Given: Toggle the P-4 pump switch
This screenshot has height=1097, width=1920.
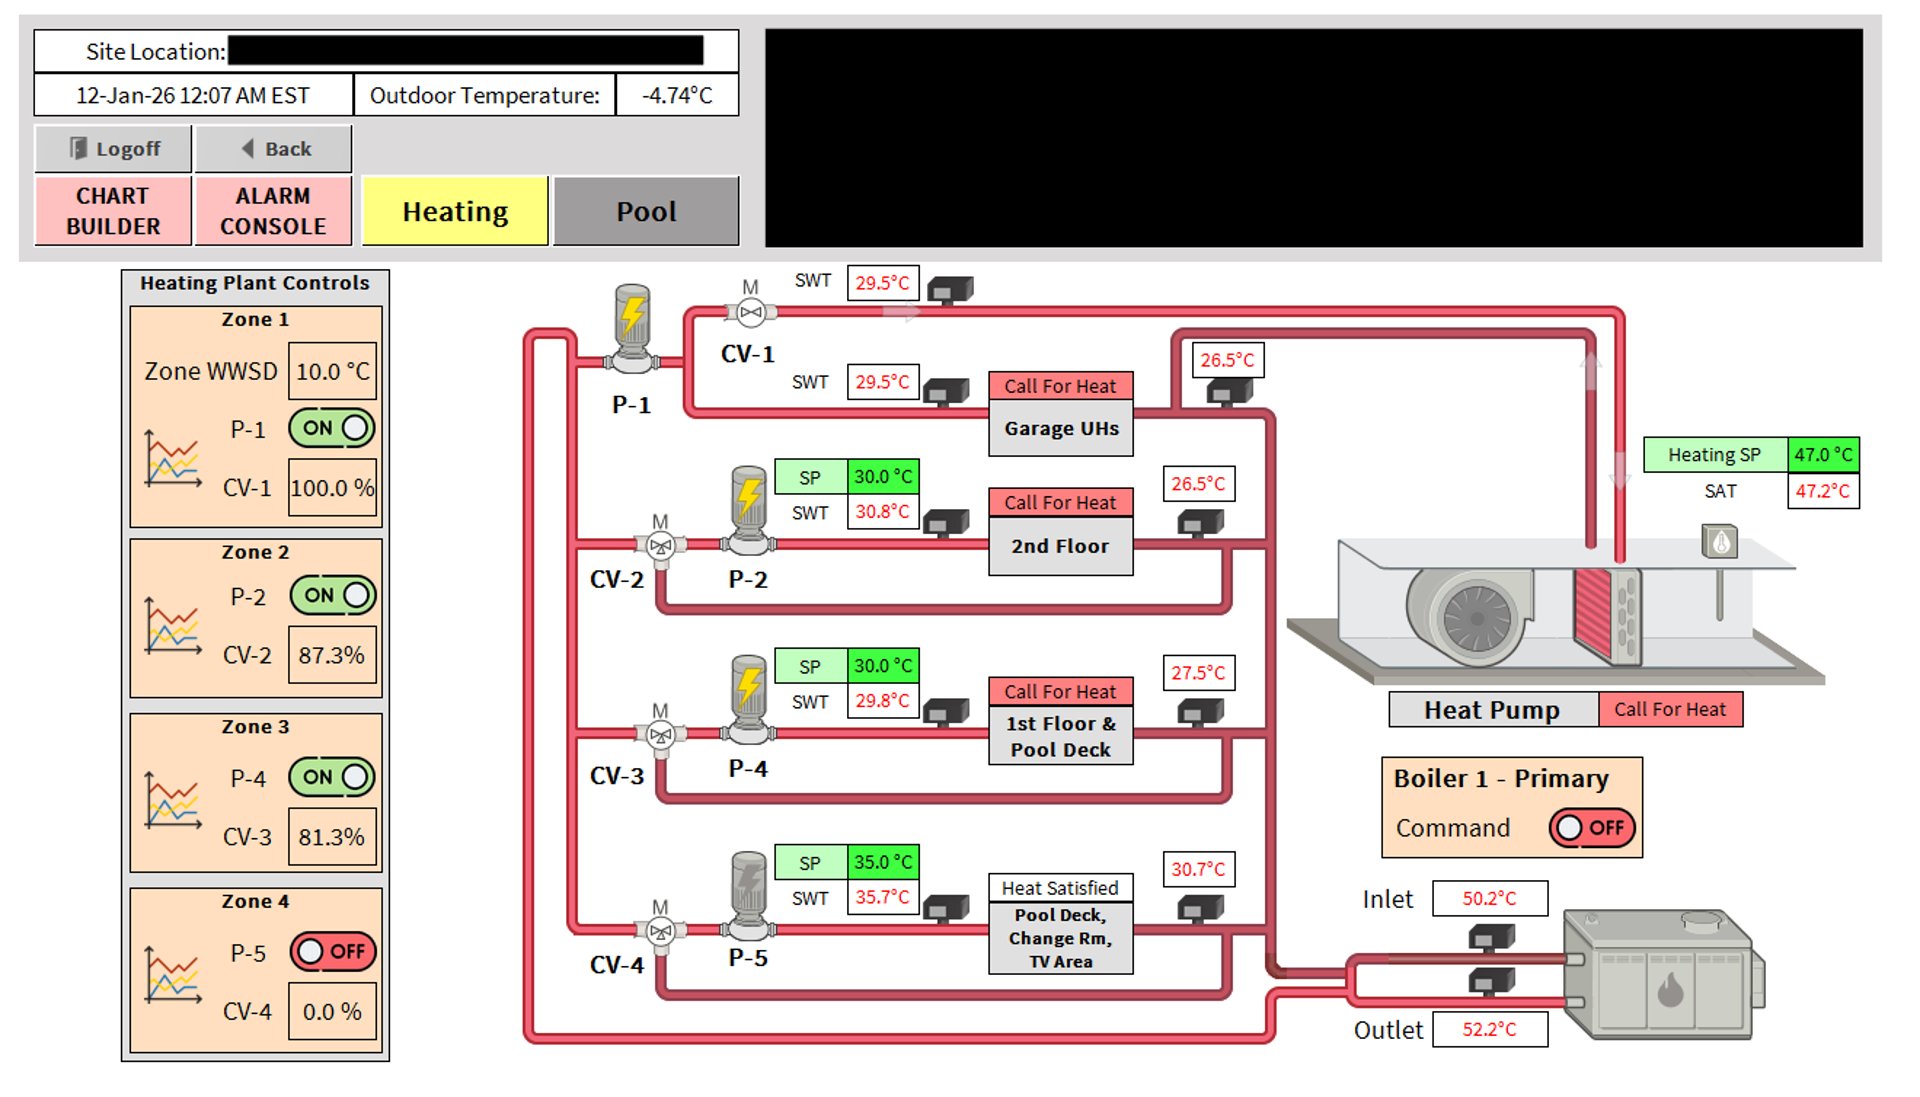Looking at the screenshot, I should coord(332,777).
